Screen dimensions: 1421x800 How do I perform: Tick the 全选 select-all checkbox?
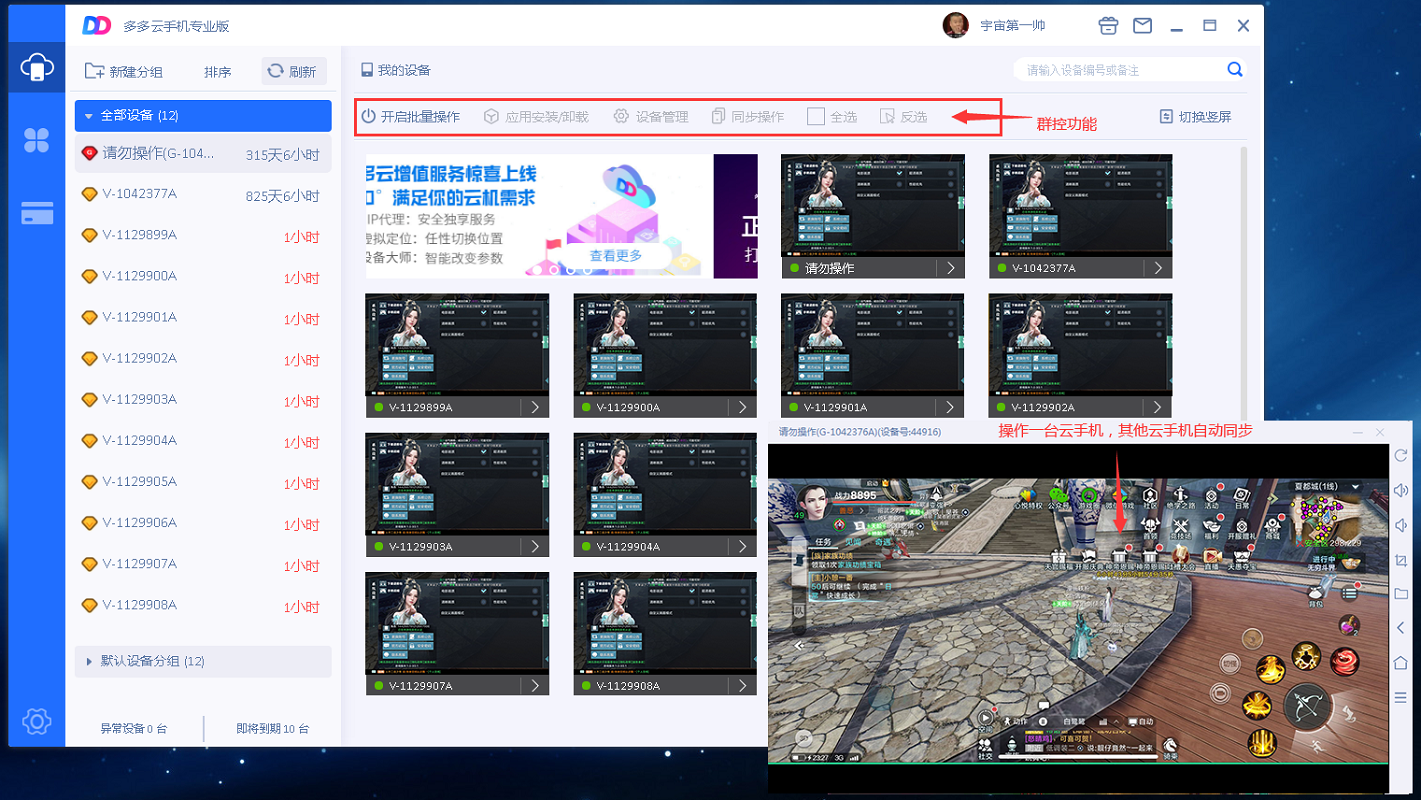coord(816,117)
